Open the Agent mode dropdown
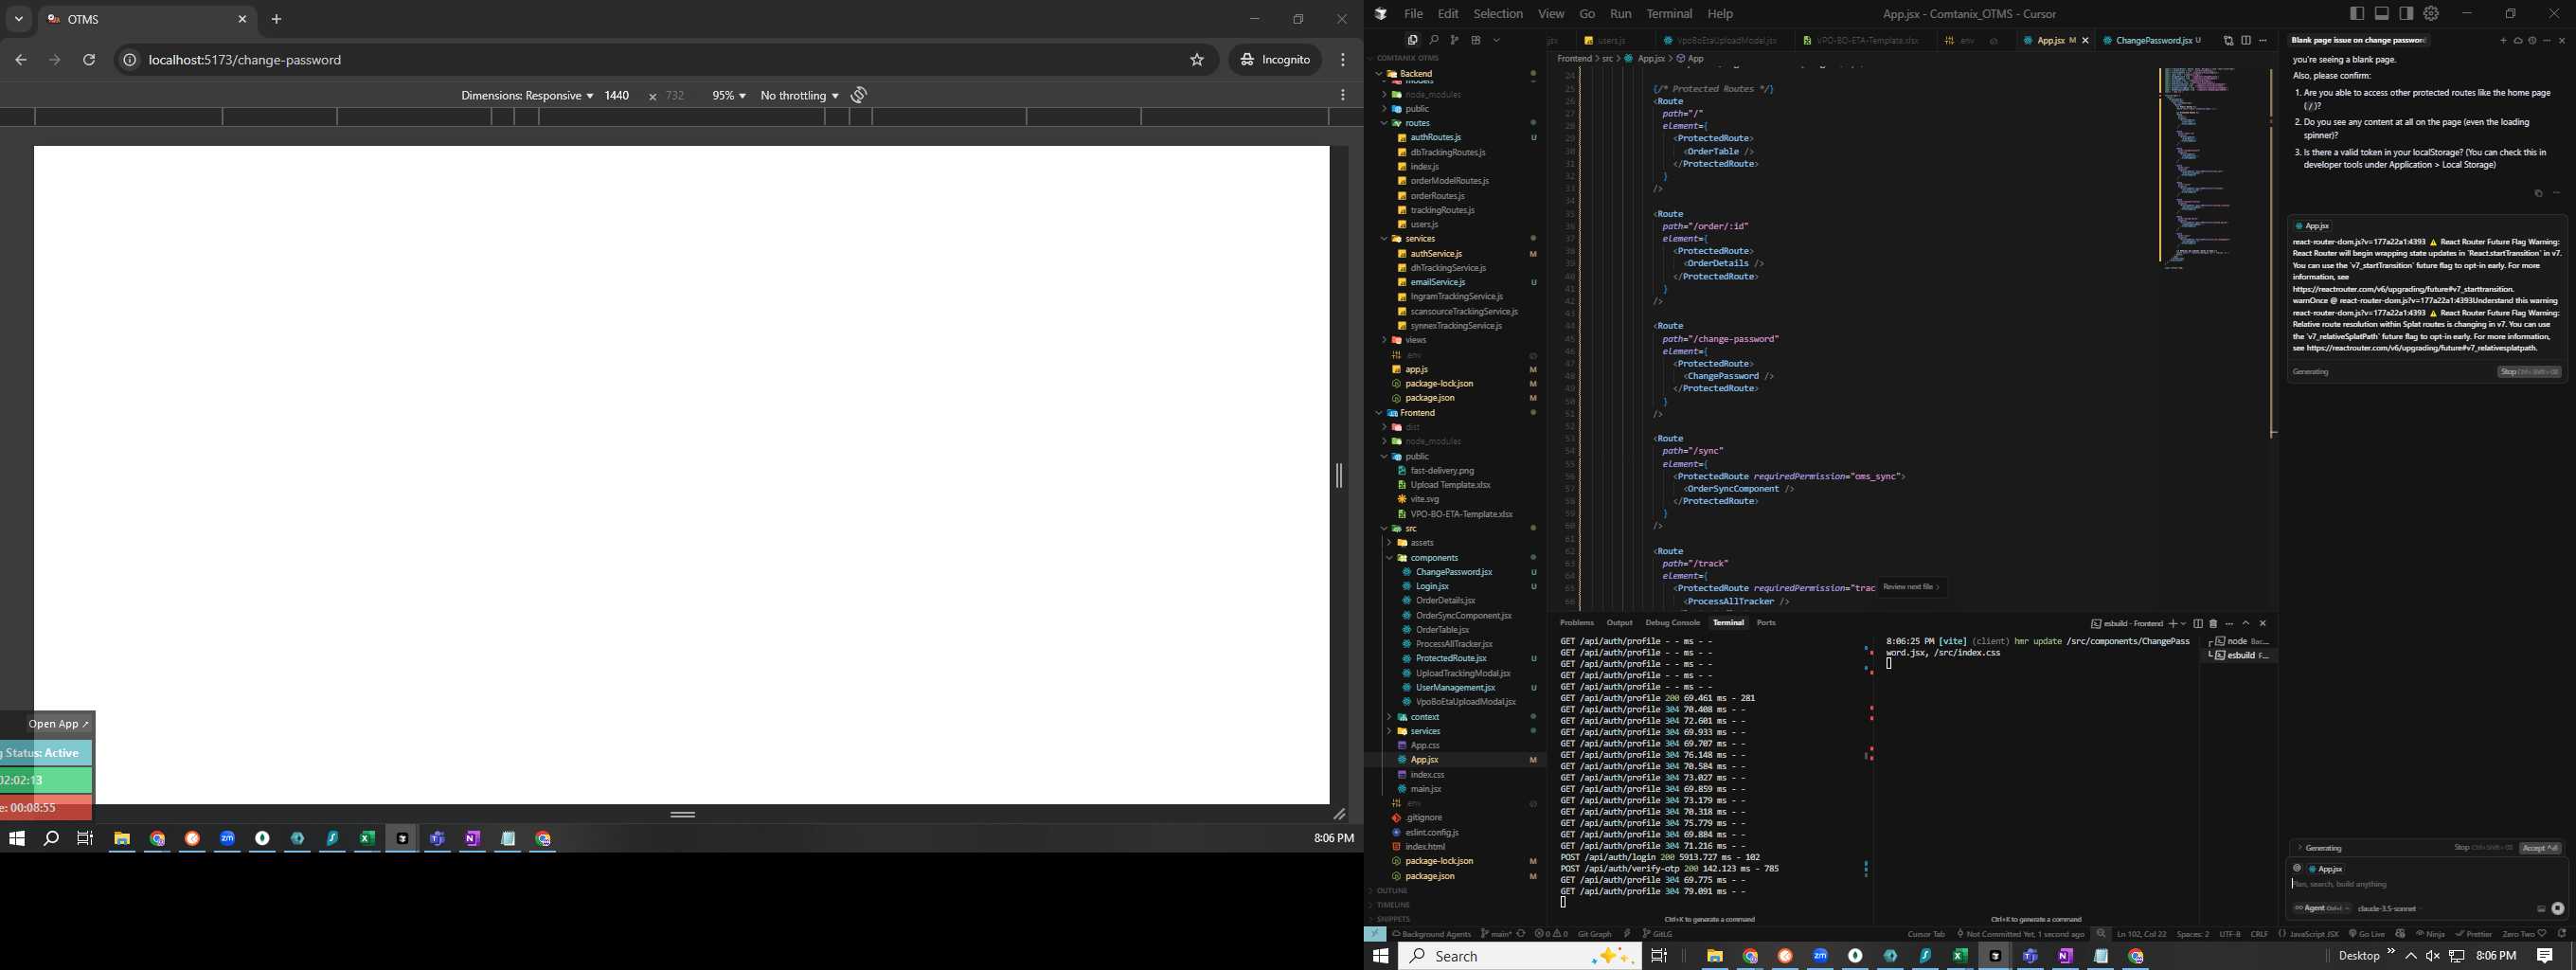The width and height of the screenshot is (2576, 970). (2321, 908)
